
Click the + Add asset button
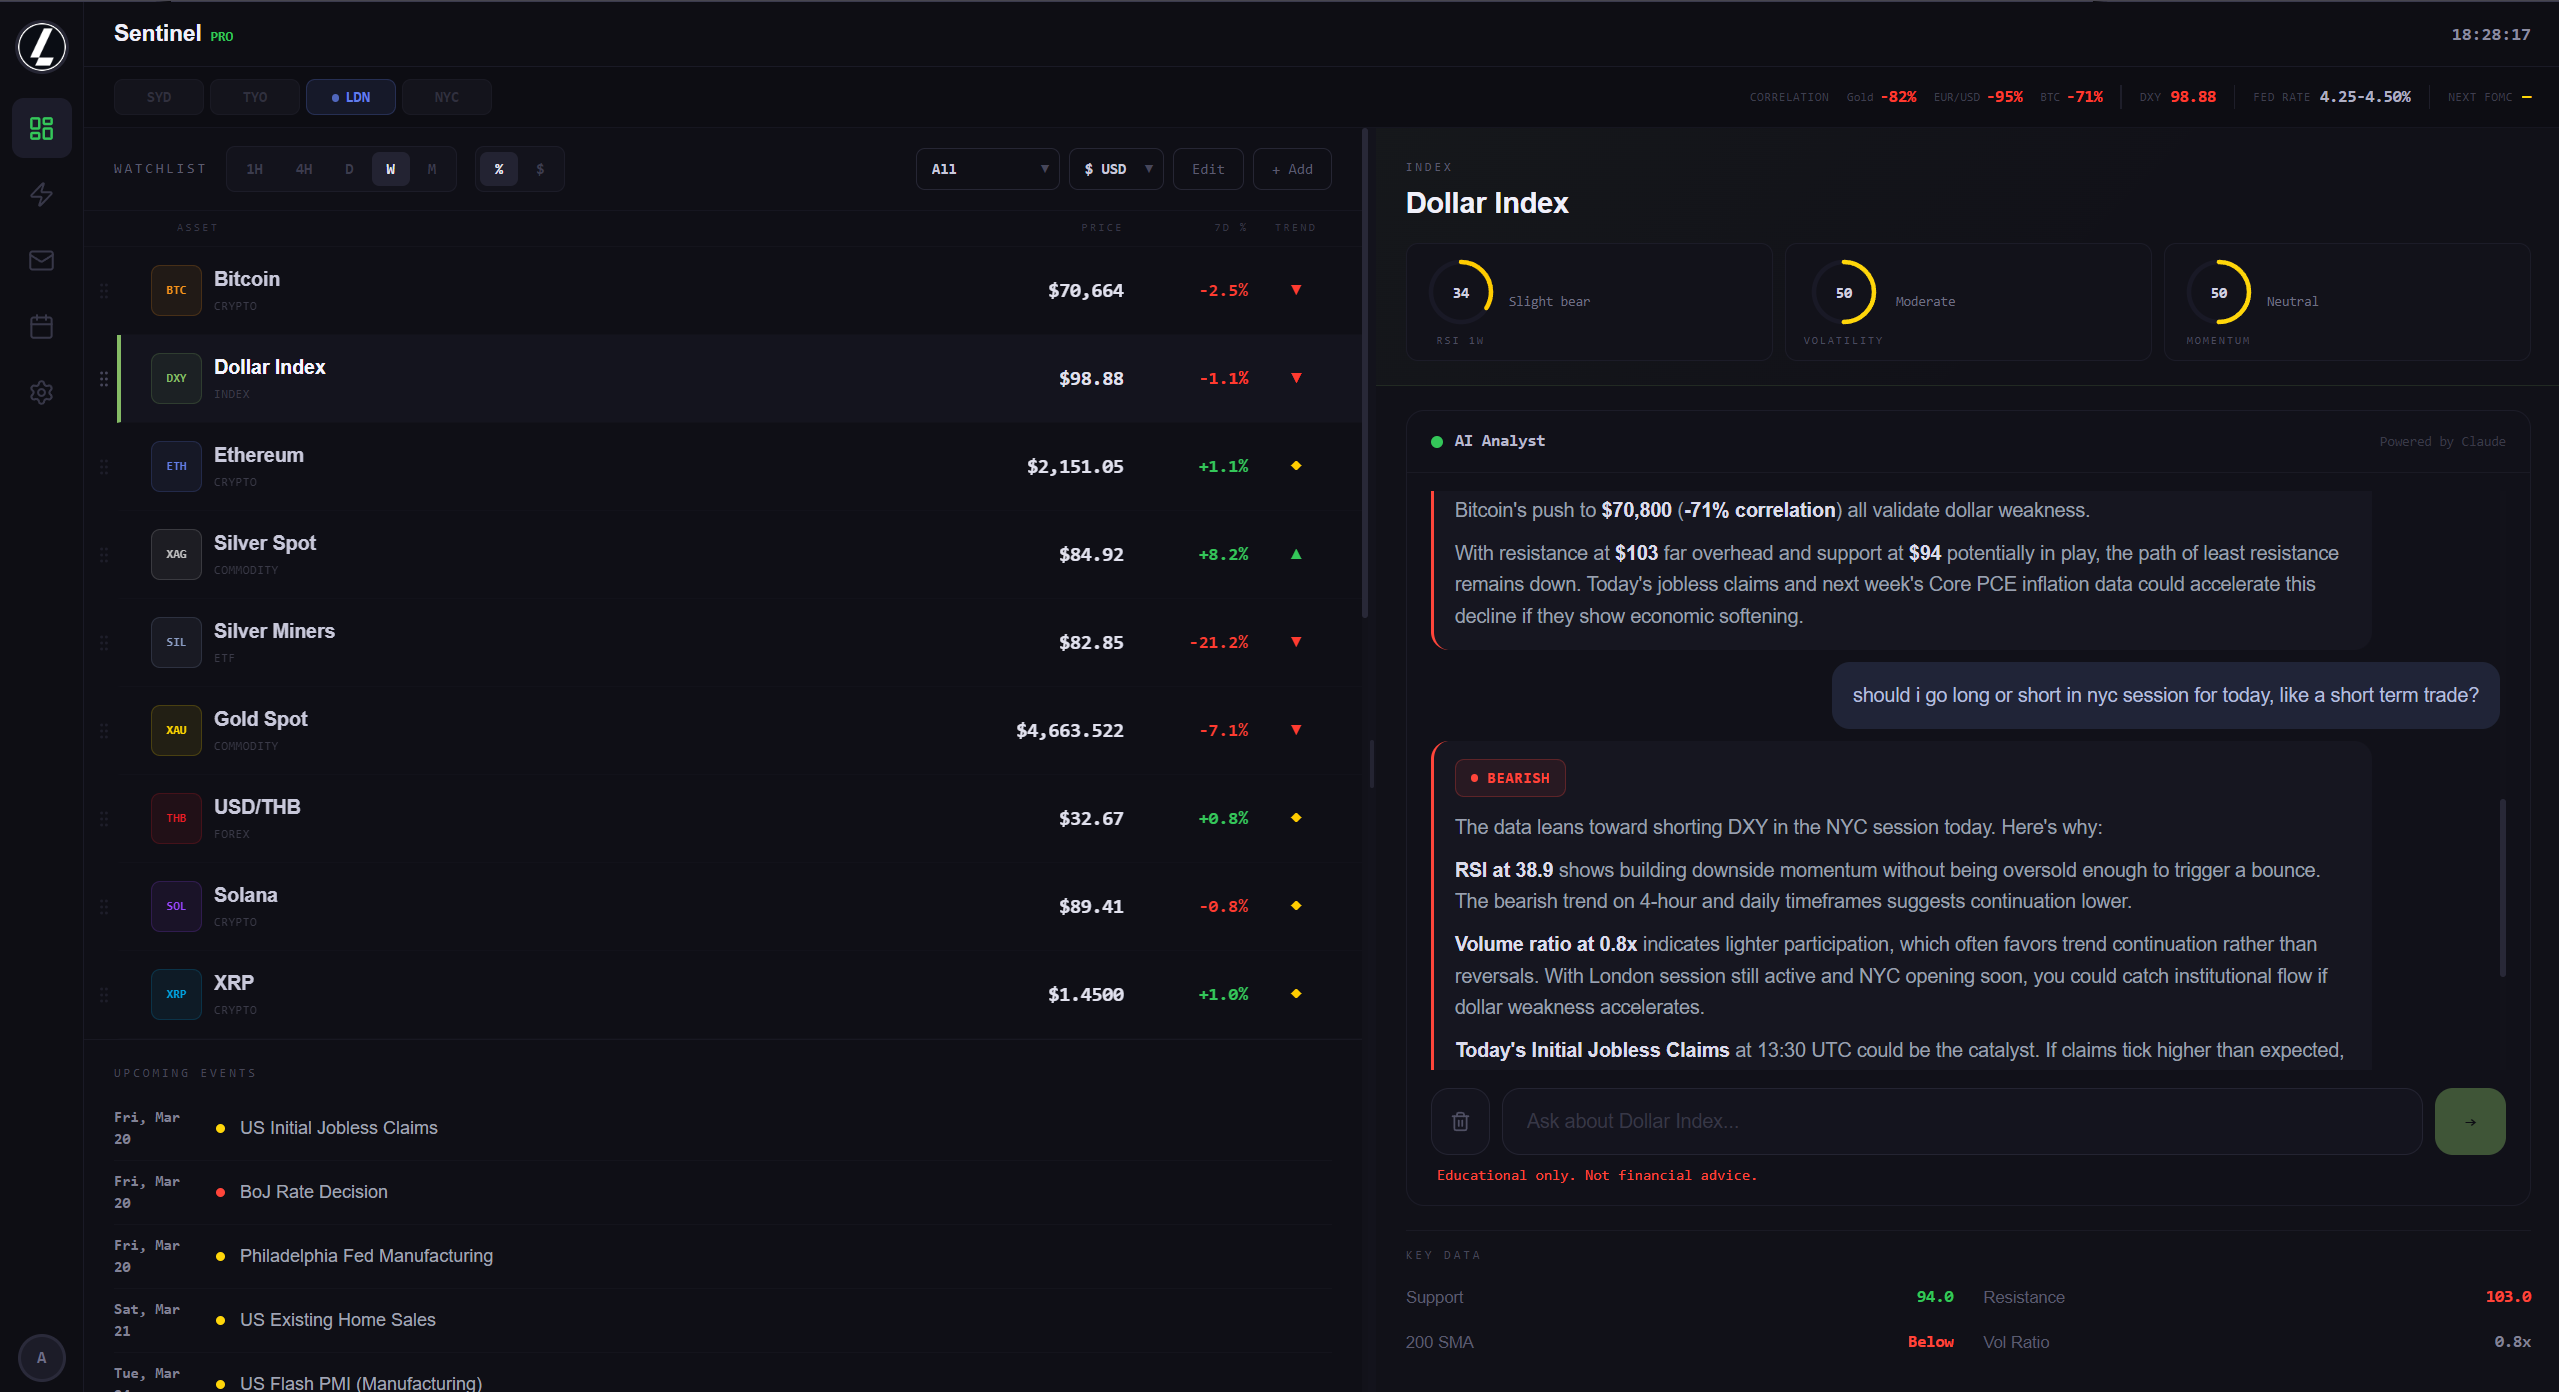point(1291,169)
